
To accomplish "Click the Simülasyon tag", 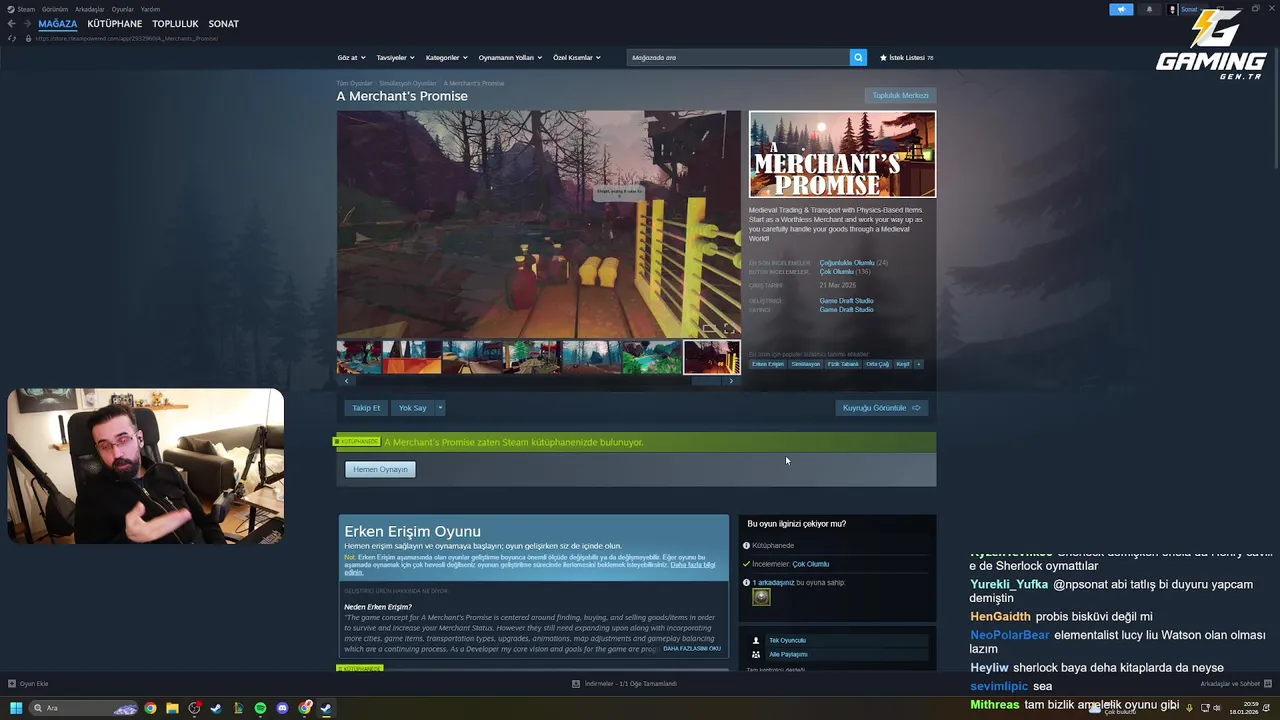I will click(x=805, y=364).
